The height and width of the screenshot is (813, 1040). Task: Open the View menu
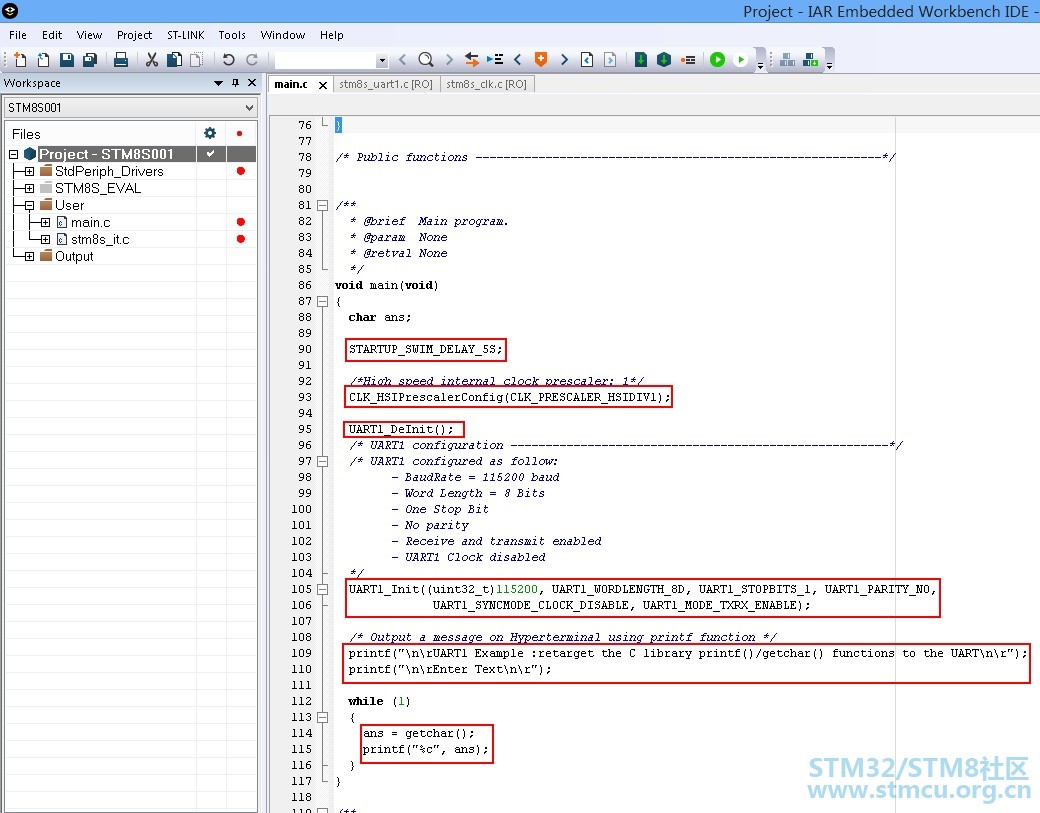coord(89,35)
